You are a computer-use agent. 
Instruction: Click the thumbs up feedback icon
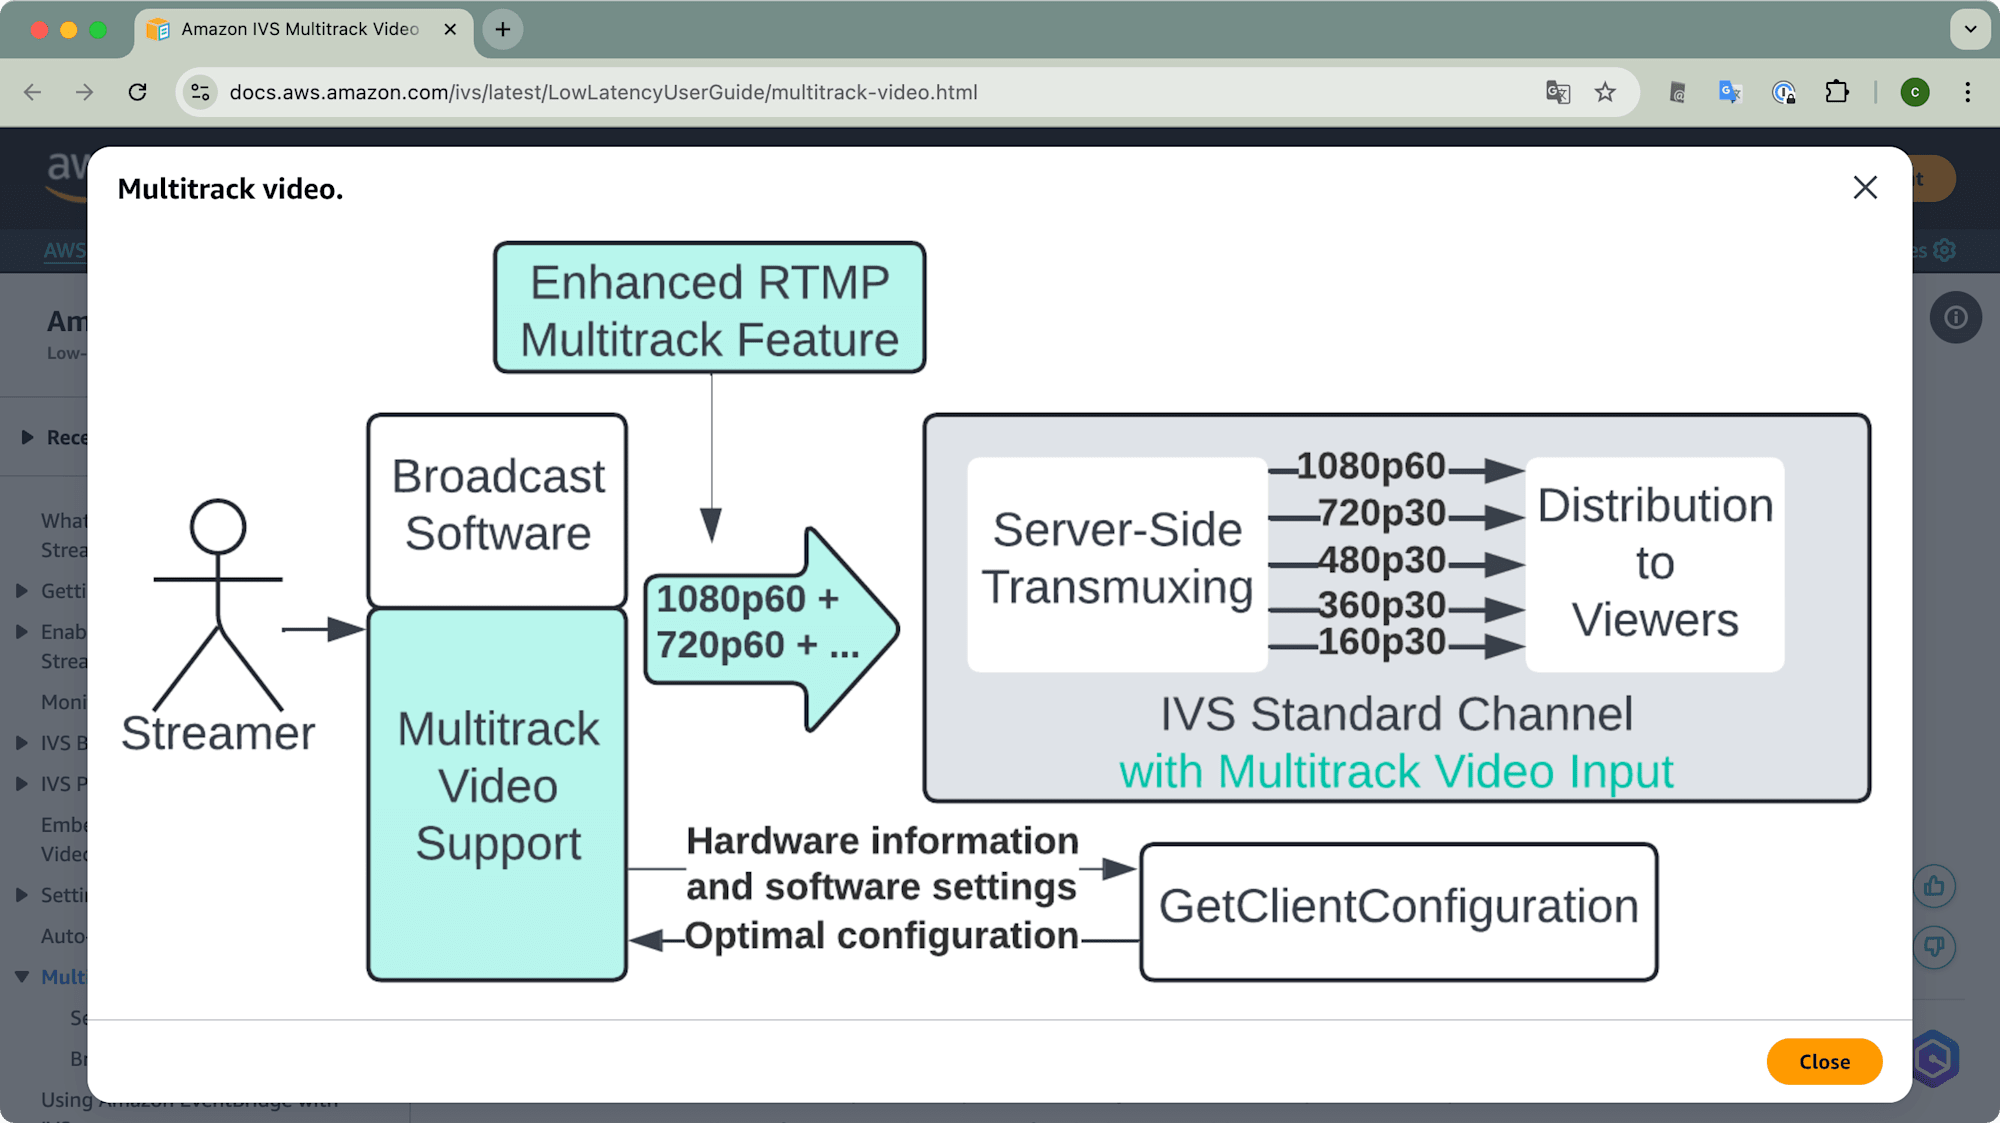(1935, 886)
